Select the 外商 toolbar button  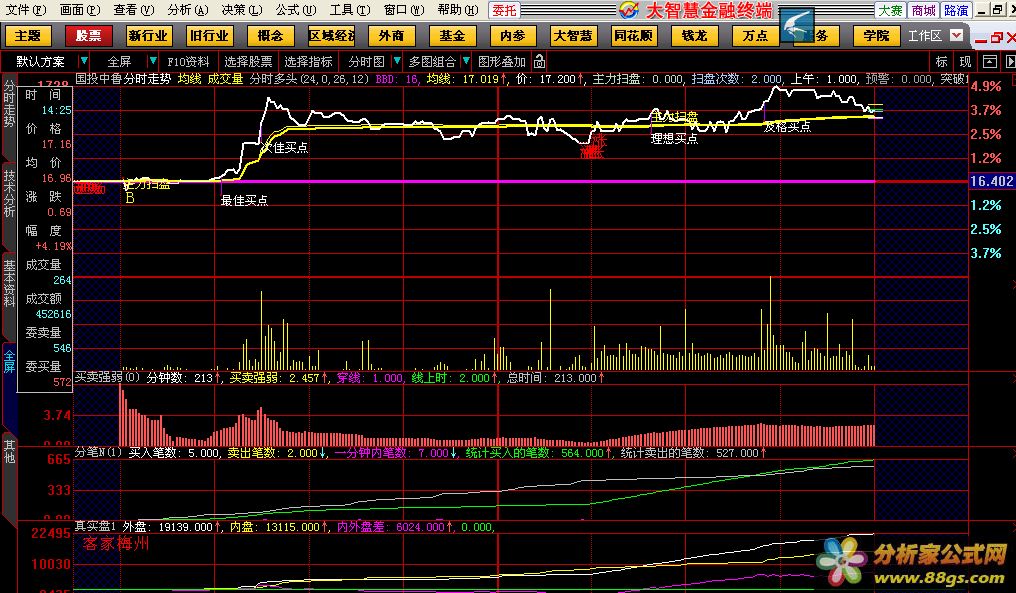coord(391,36)
